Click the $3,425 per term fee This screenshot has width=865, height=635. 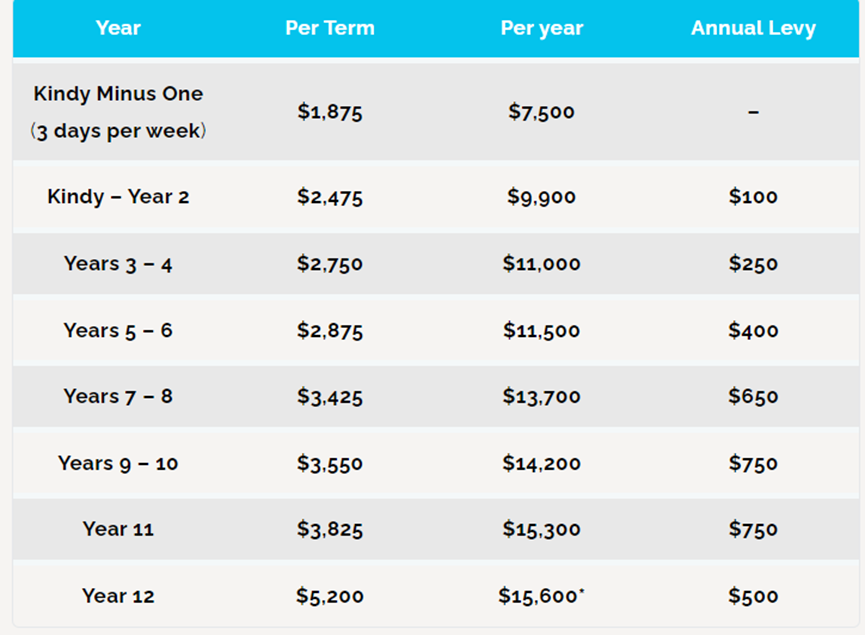[330, 397]
